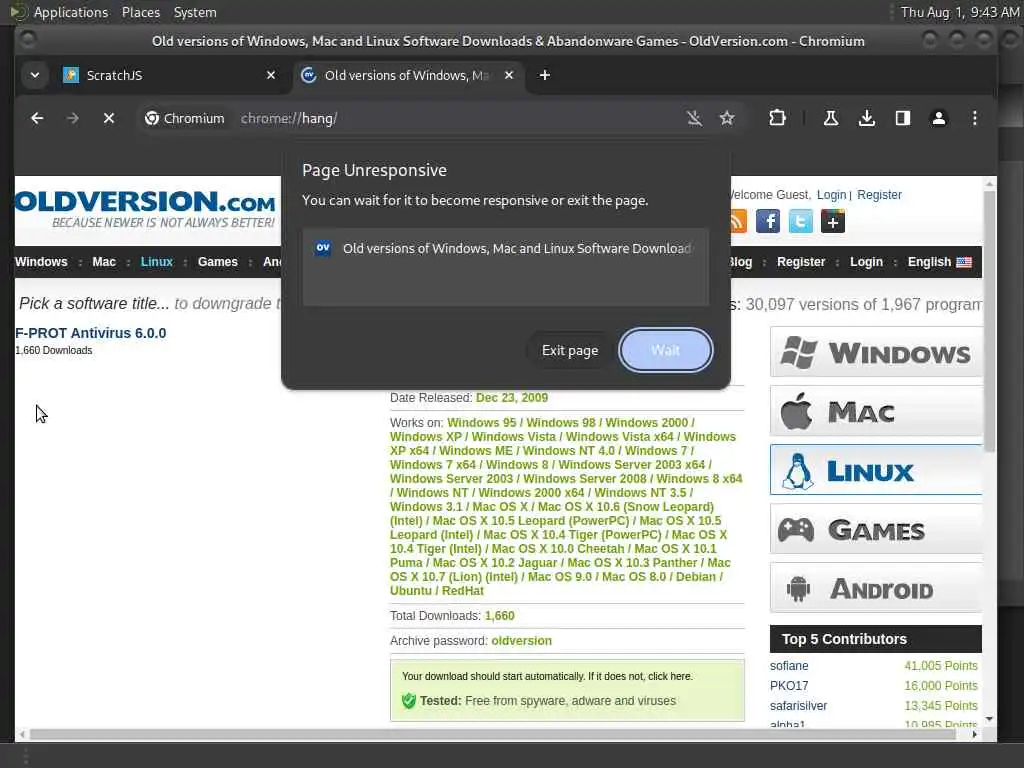Click the clock showing Thu Aug 1
The height and width of the screenshot is (768, 1024).
click(959, 12)
